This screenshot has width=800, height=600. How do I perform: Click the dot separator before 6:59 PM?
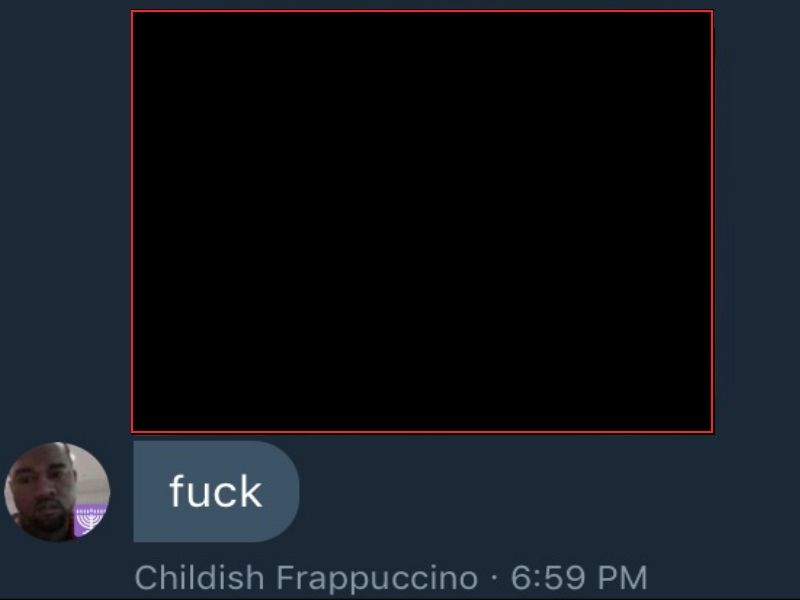[494, 578]
